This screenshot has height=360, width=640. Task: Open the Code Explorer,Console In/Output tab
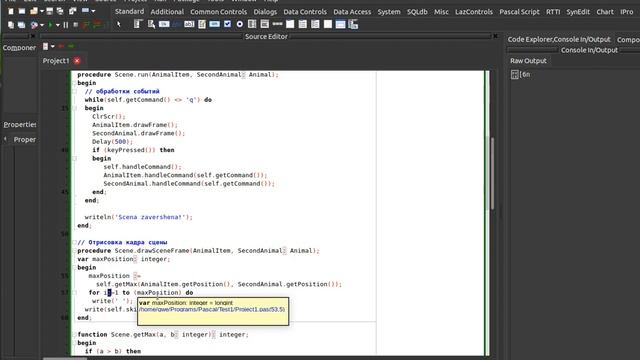(559, 40)
